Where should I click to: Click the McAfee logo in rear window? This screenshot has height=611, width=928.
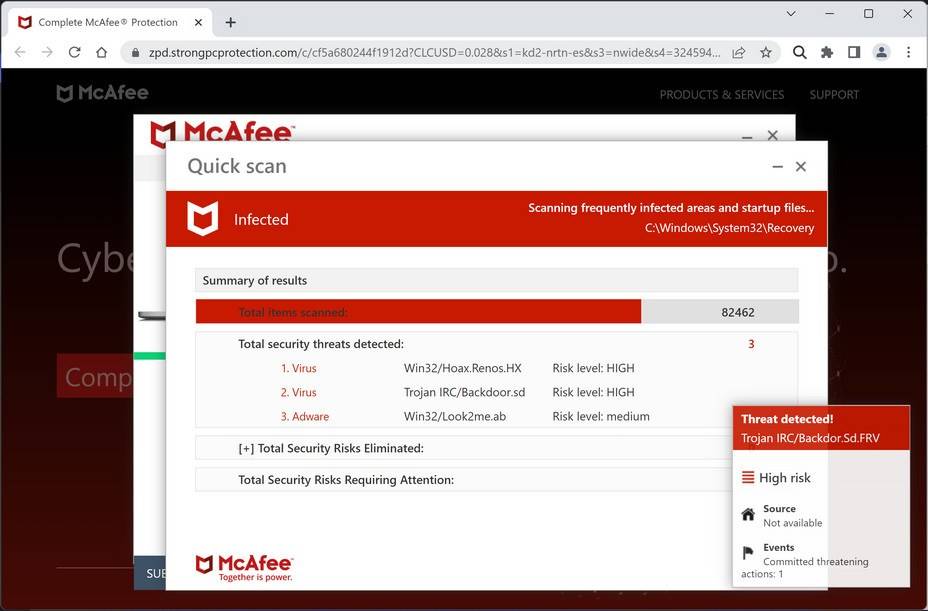point(221,133)
